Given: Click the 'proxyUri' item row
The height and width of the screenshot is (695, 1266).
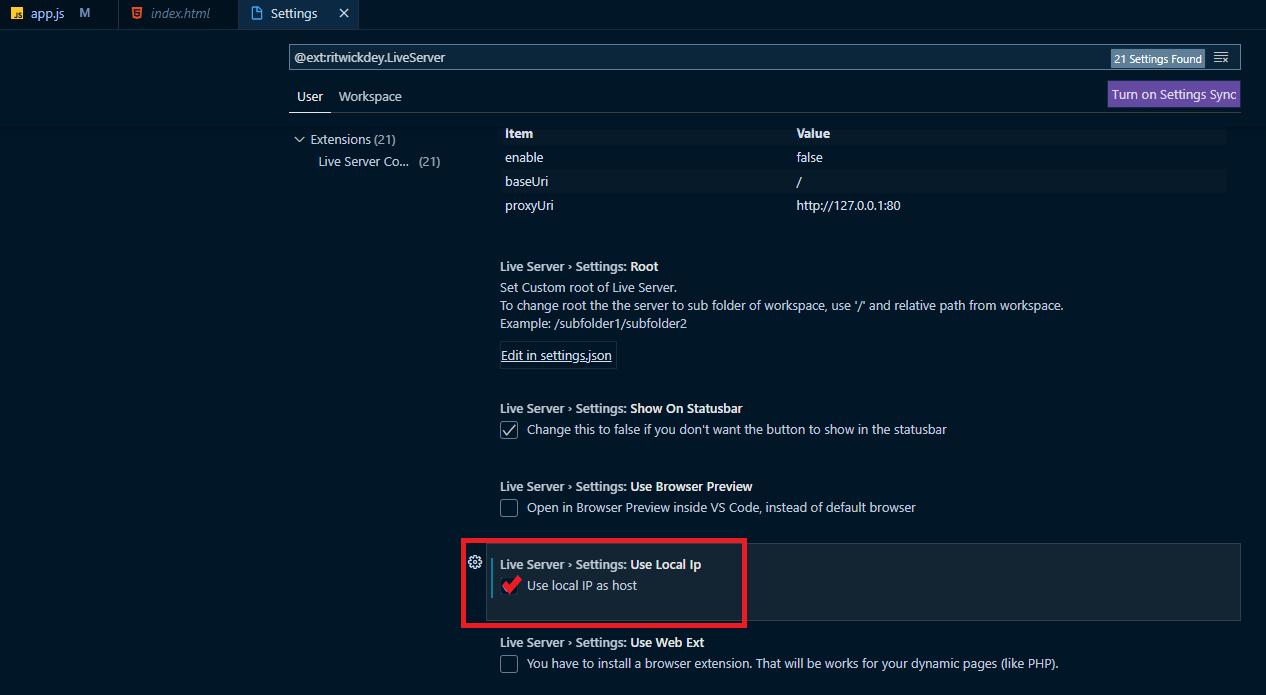Looking at the screenshot, I should click(x=863, y=205).
